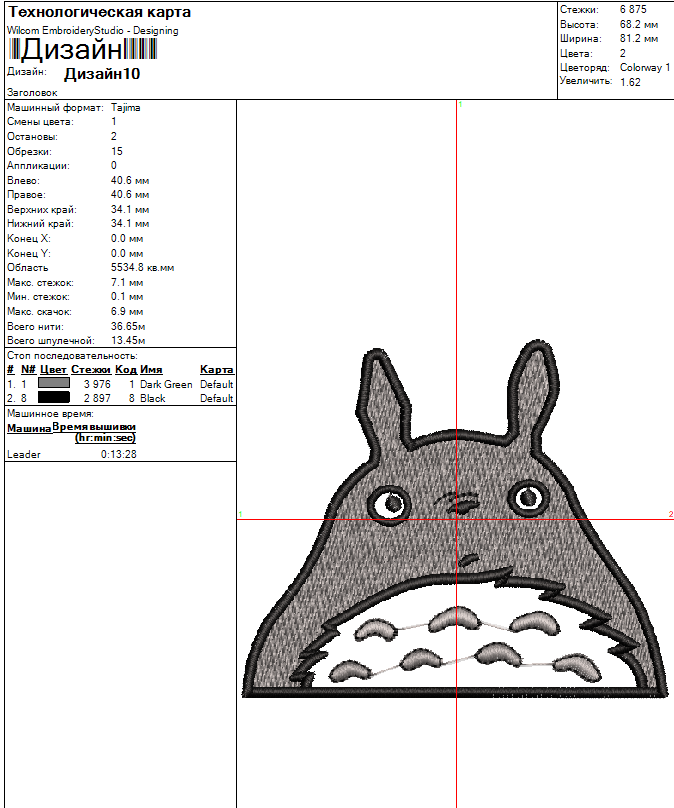
Task: Select zoom value '1.62'
Action: coord(630,82)
